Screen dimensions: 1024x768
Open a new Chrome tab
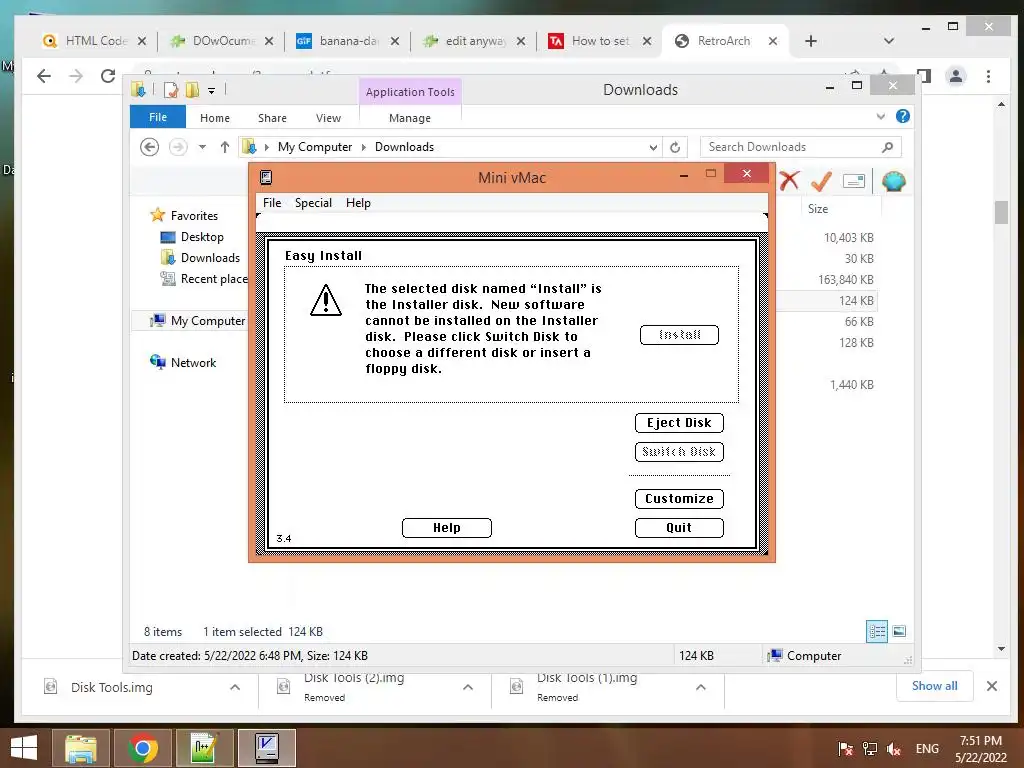point(810,41)
